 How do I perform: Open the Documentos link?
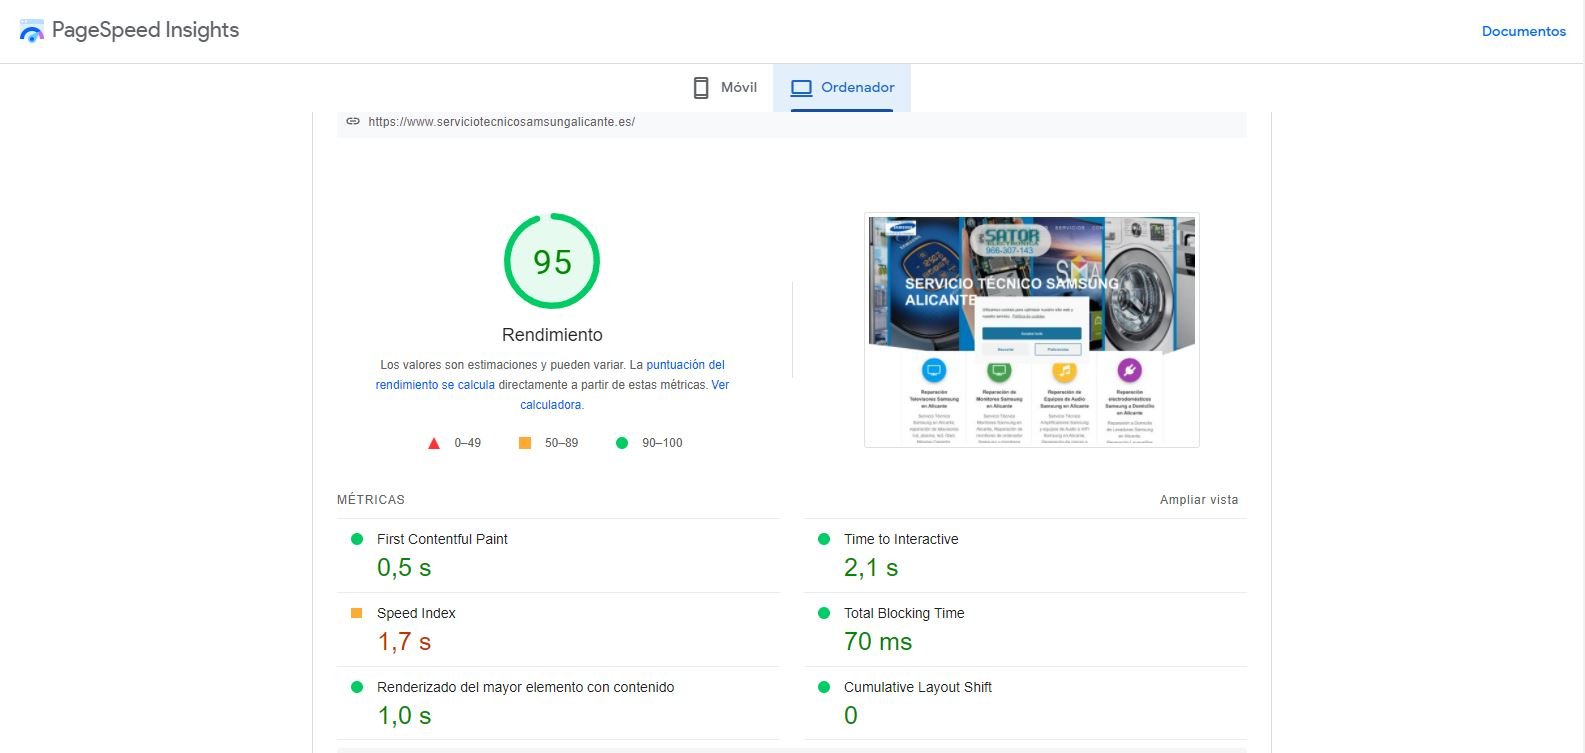click(x=1523, y=31)
